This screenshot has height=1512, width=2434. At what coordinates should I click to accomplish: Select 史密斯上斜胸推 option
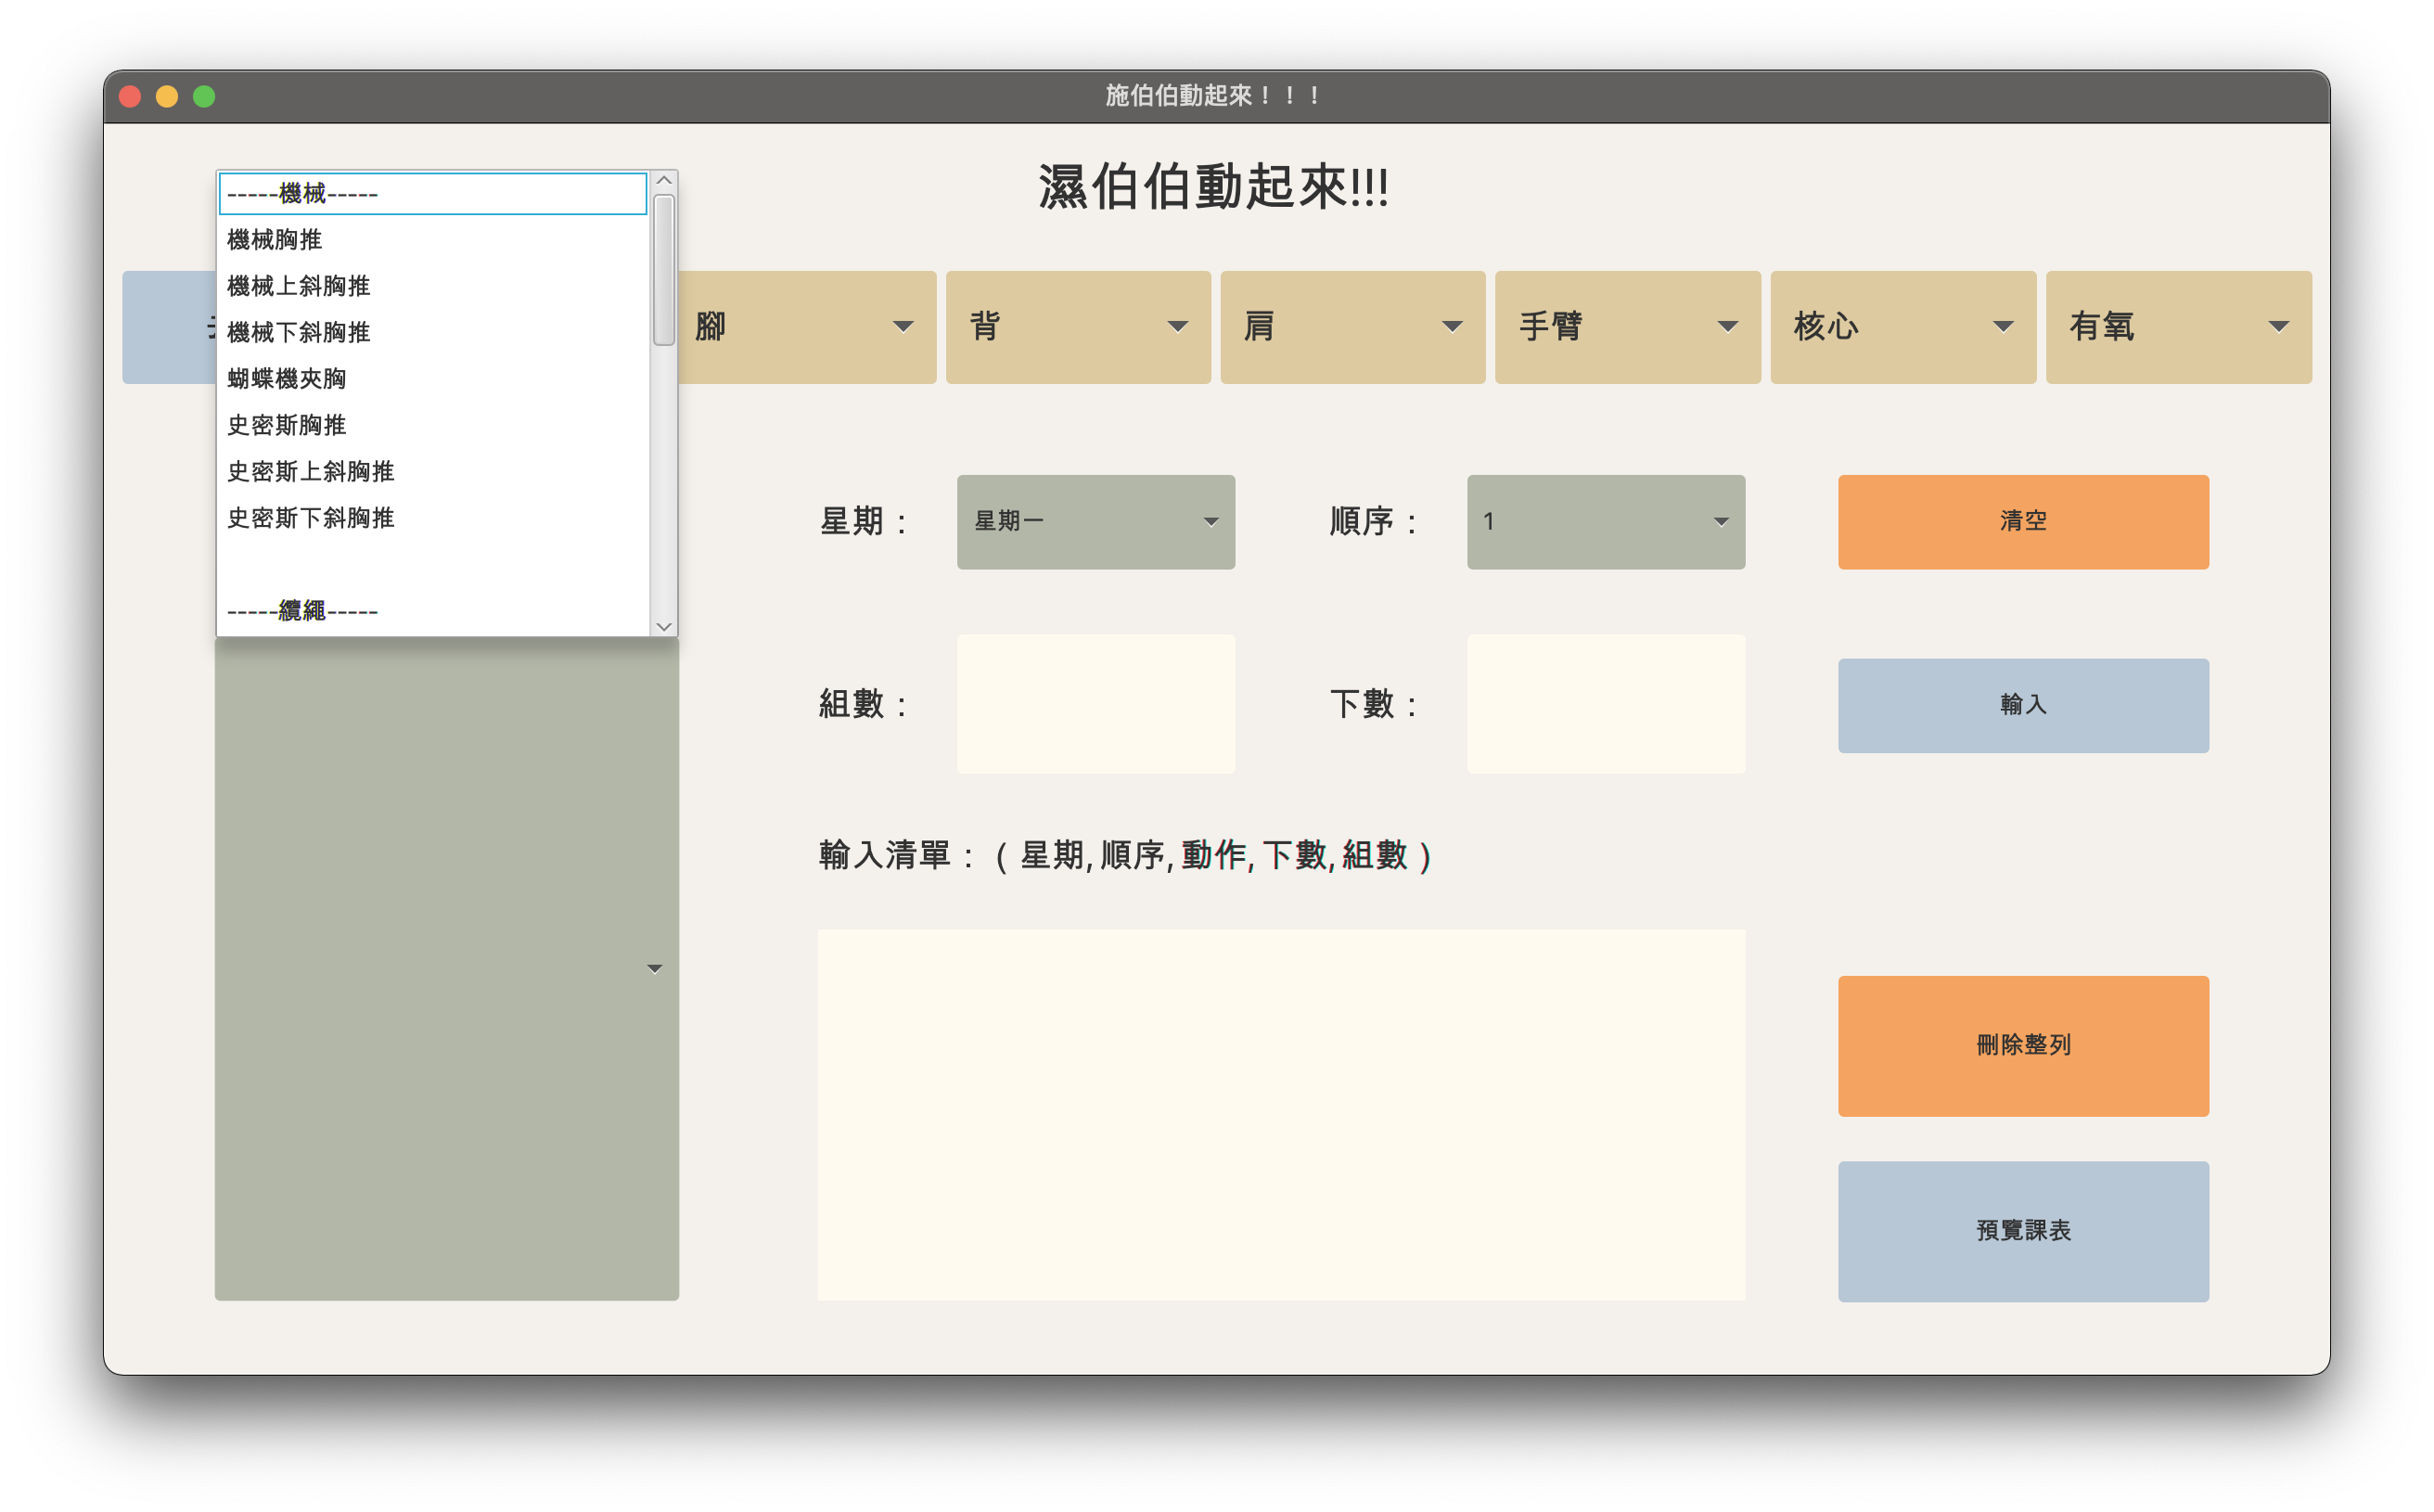(433, 471)
